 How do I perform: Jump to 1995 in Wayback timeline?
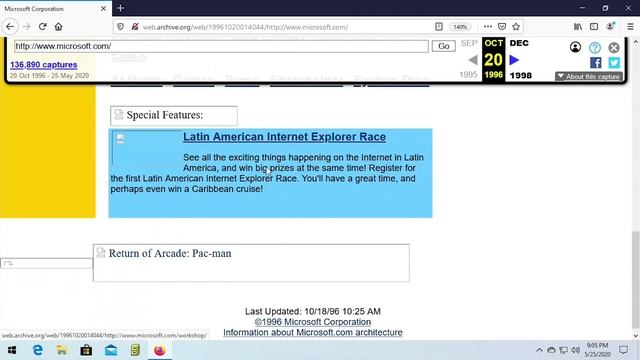coord(468,75)
